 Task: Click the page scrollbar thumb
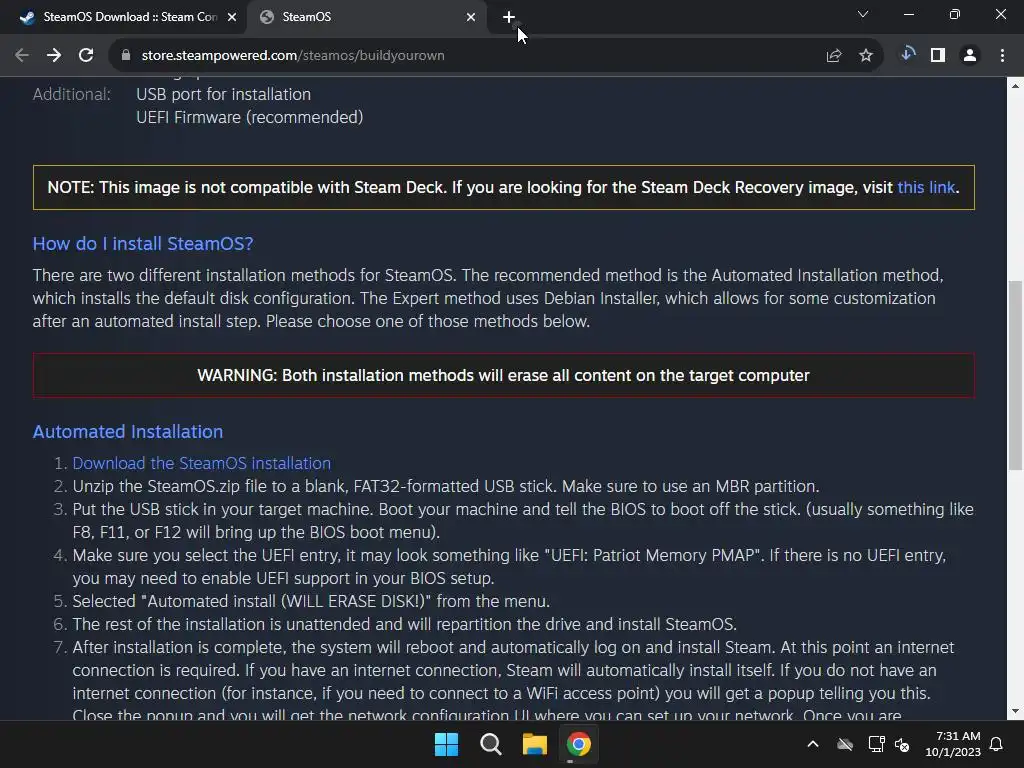(1015, 375)
